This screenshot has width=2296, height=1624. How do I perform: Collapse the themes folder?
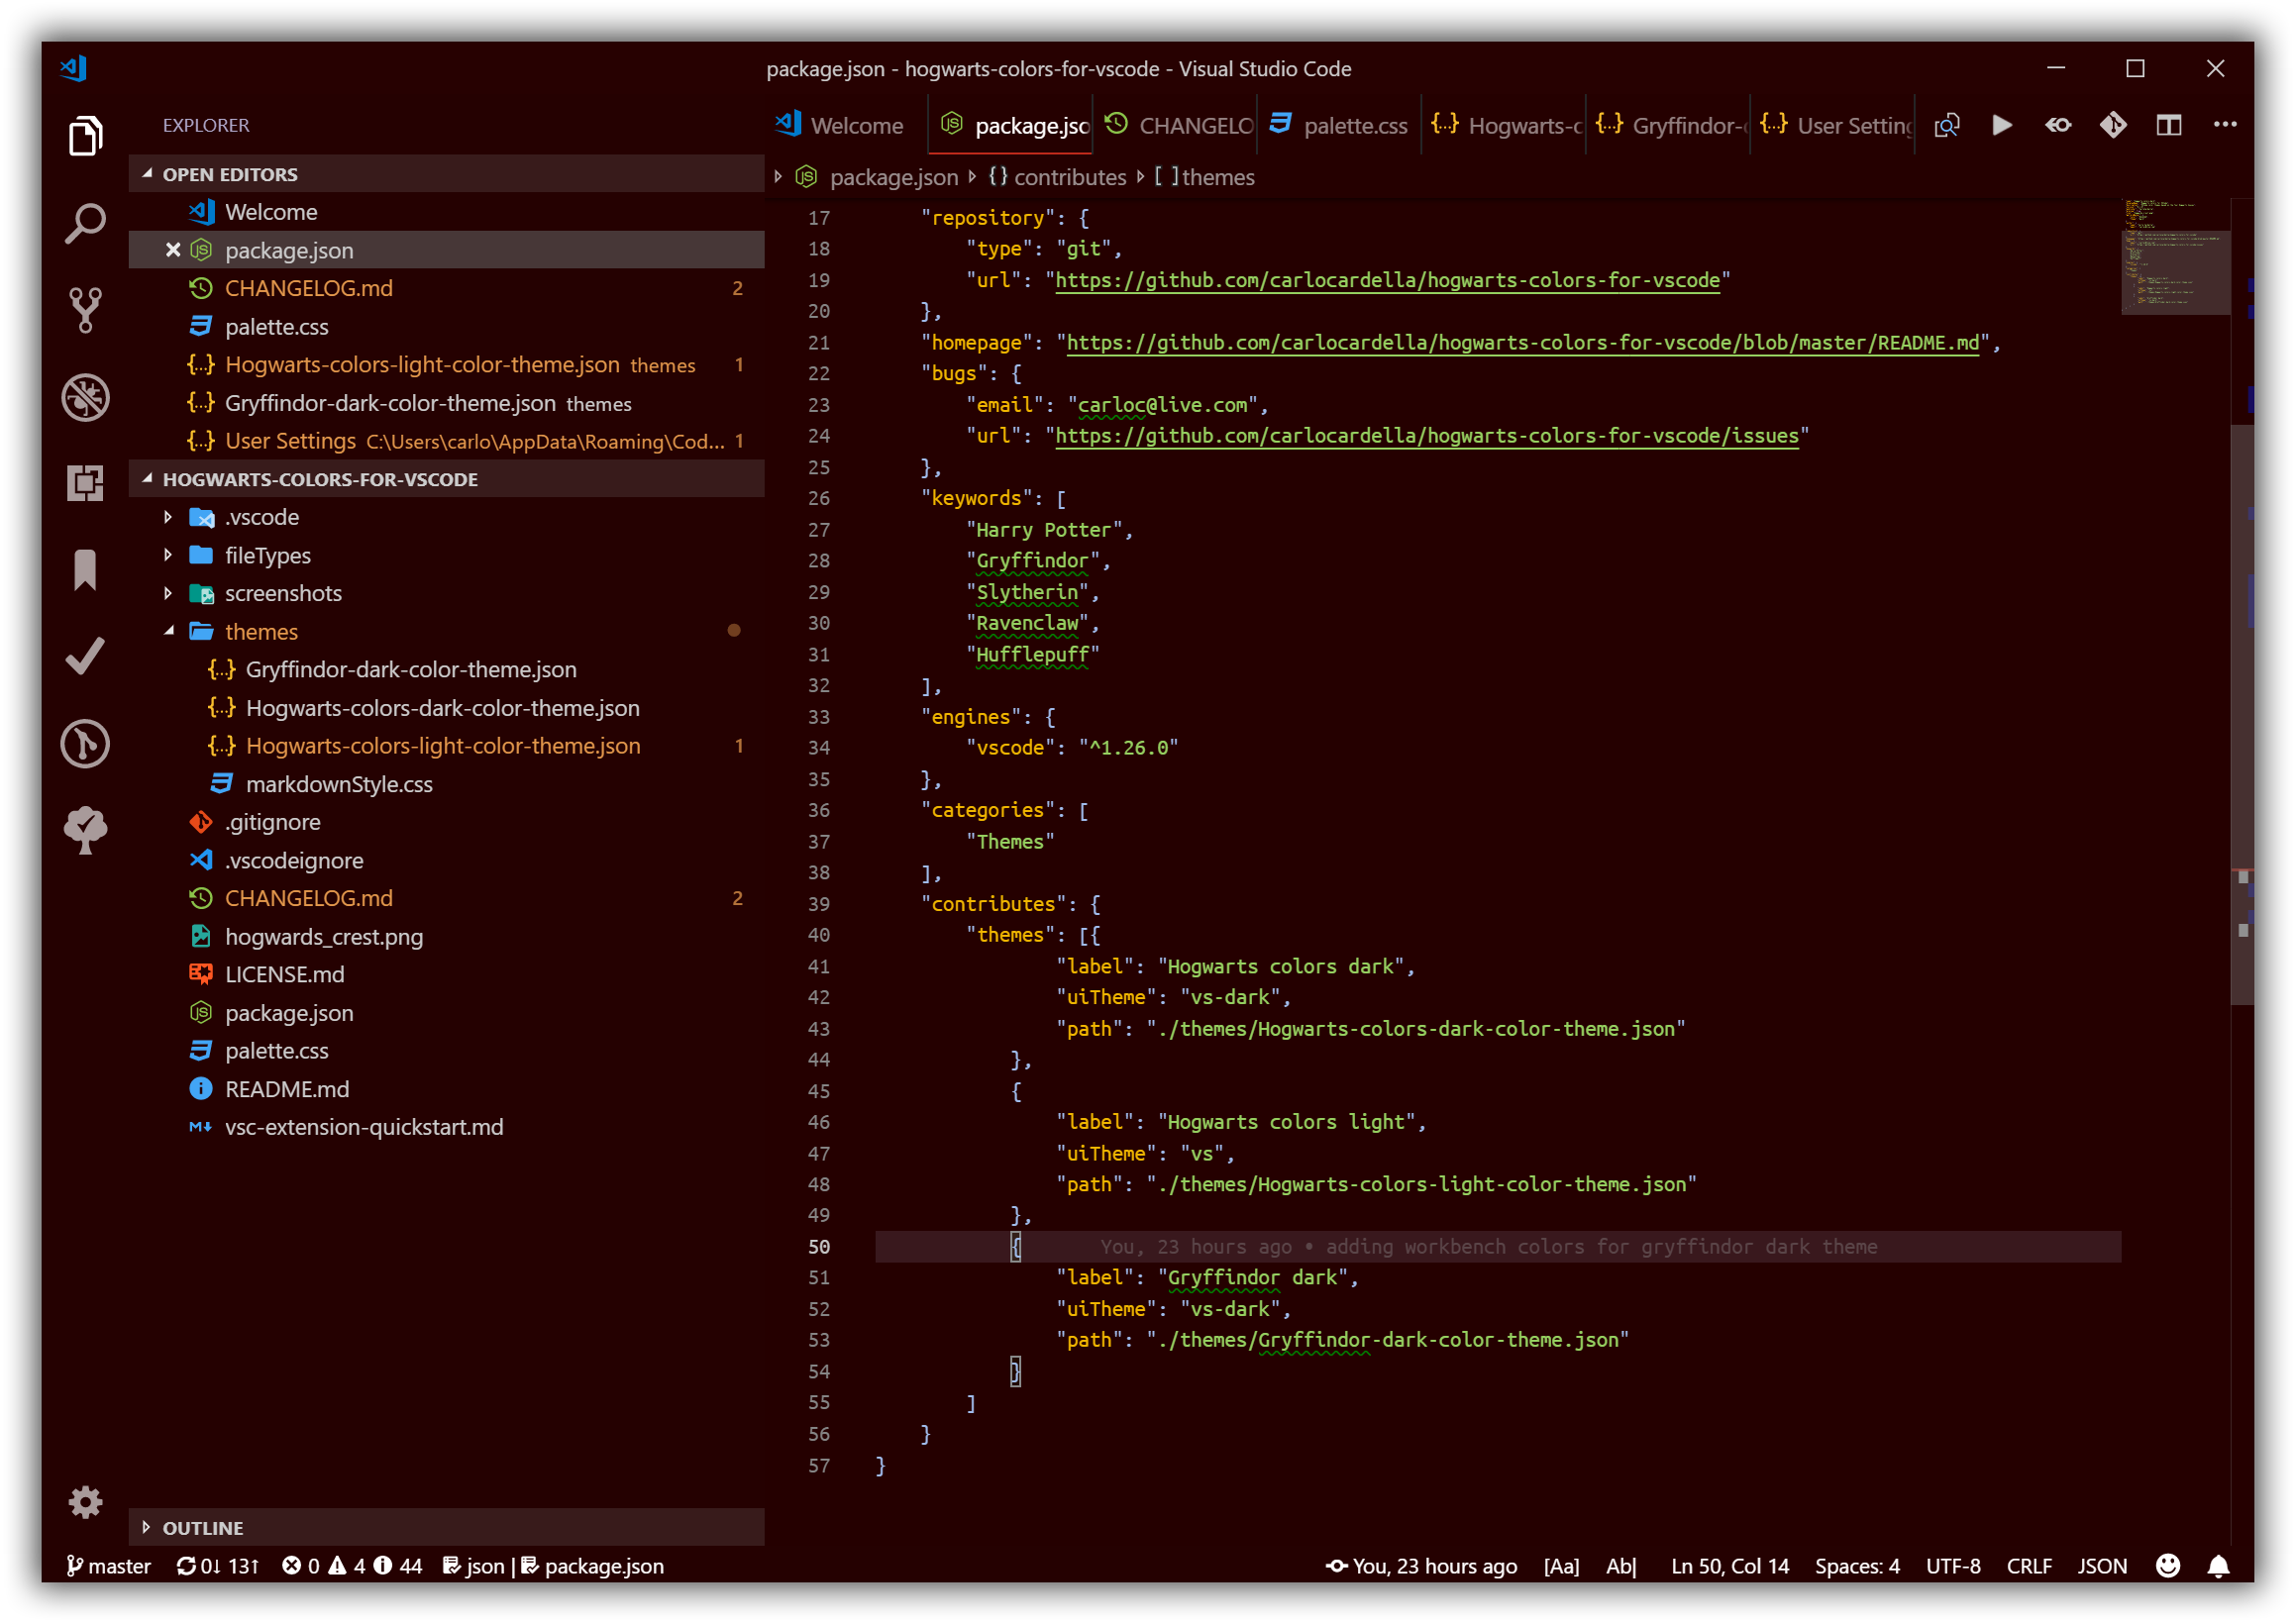point(261,632)
